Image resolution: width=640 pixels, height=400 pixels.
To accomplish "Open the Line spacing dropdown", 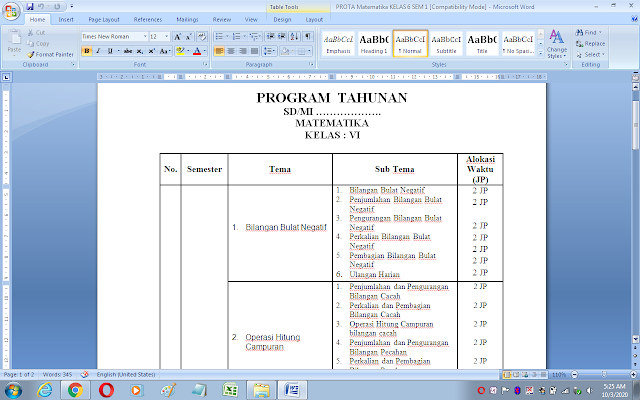I will pos(269,51).
